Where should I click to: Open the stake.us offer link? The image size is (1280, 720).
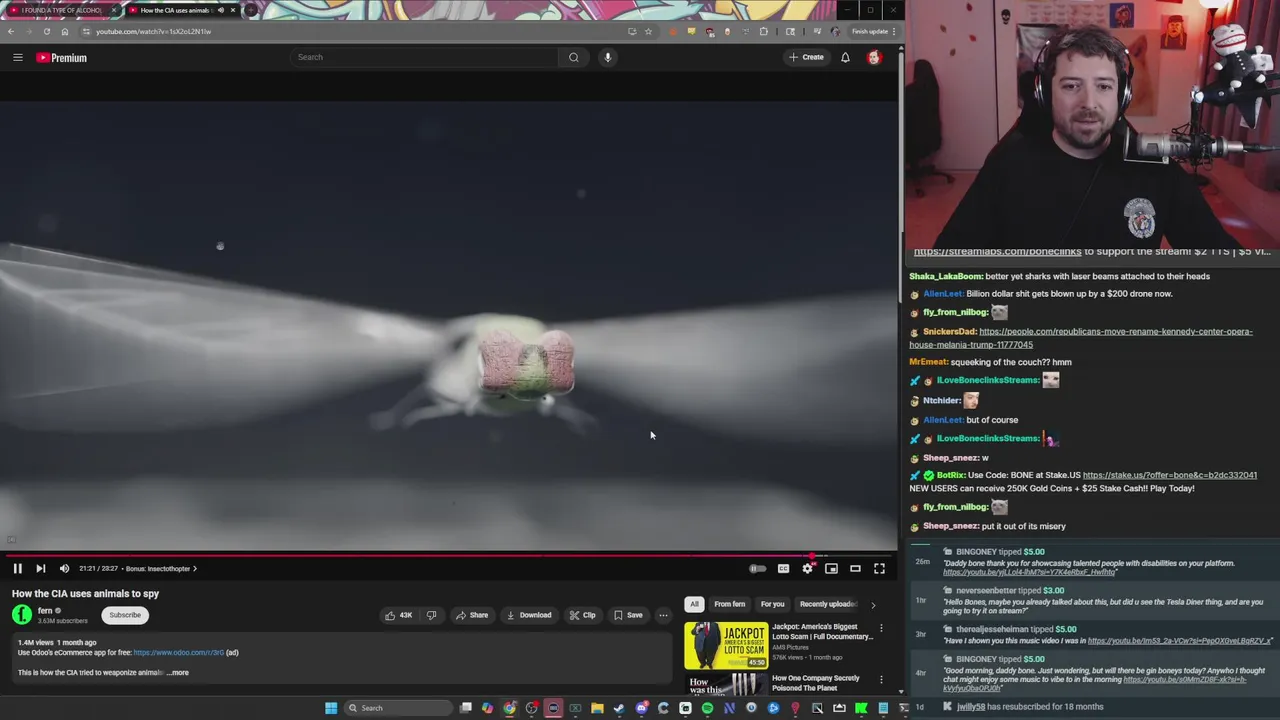pos(1169,475)
